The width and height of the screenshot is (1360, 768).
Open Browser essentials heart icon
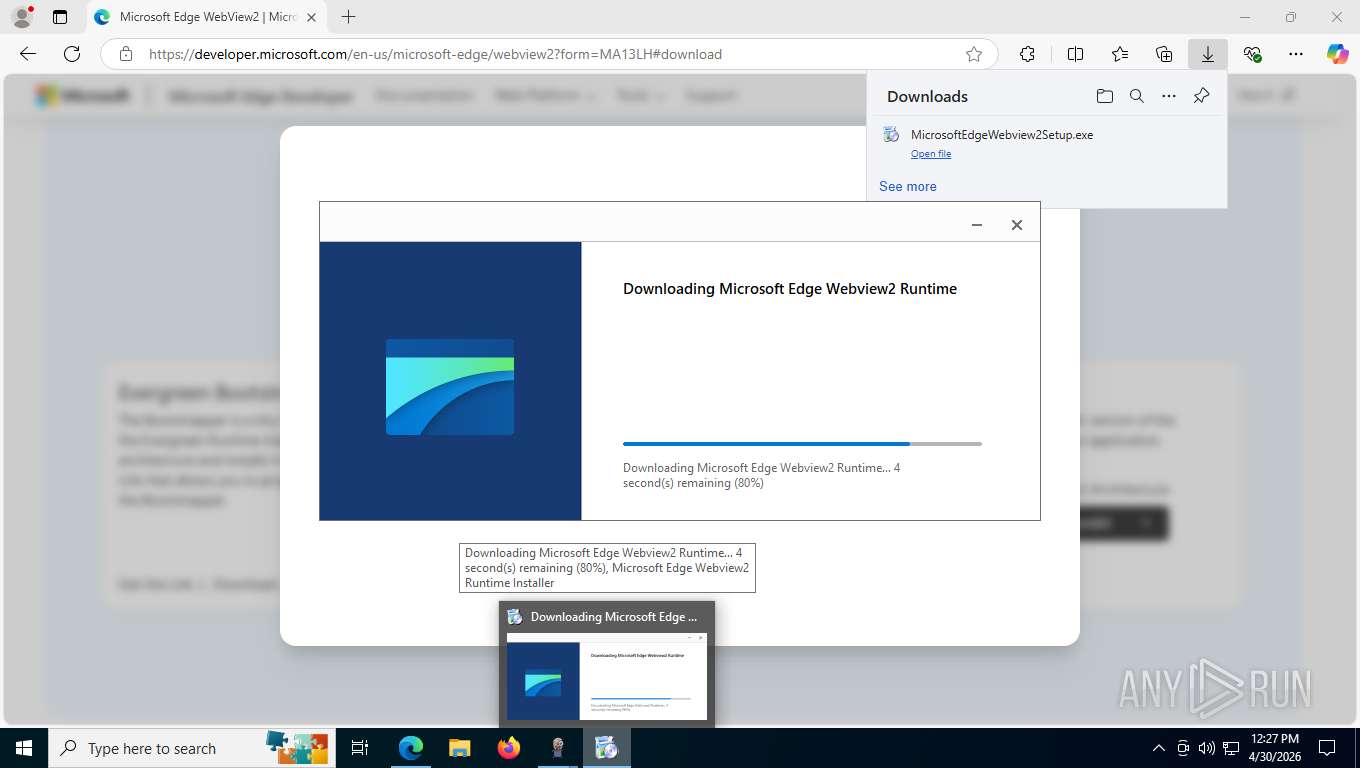pos(1252,54)
